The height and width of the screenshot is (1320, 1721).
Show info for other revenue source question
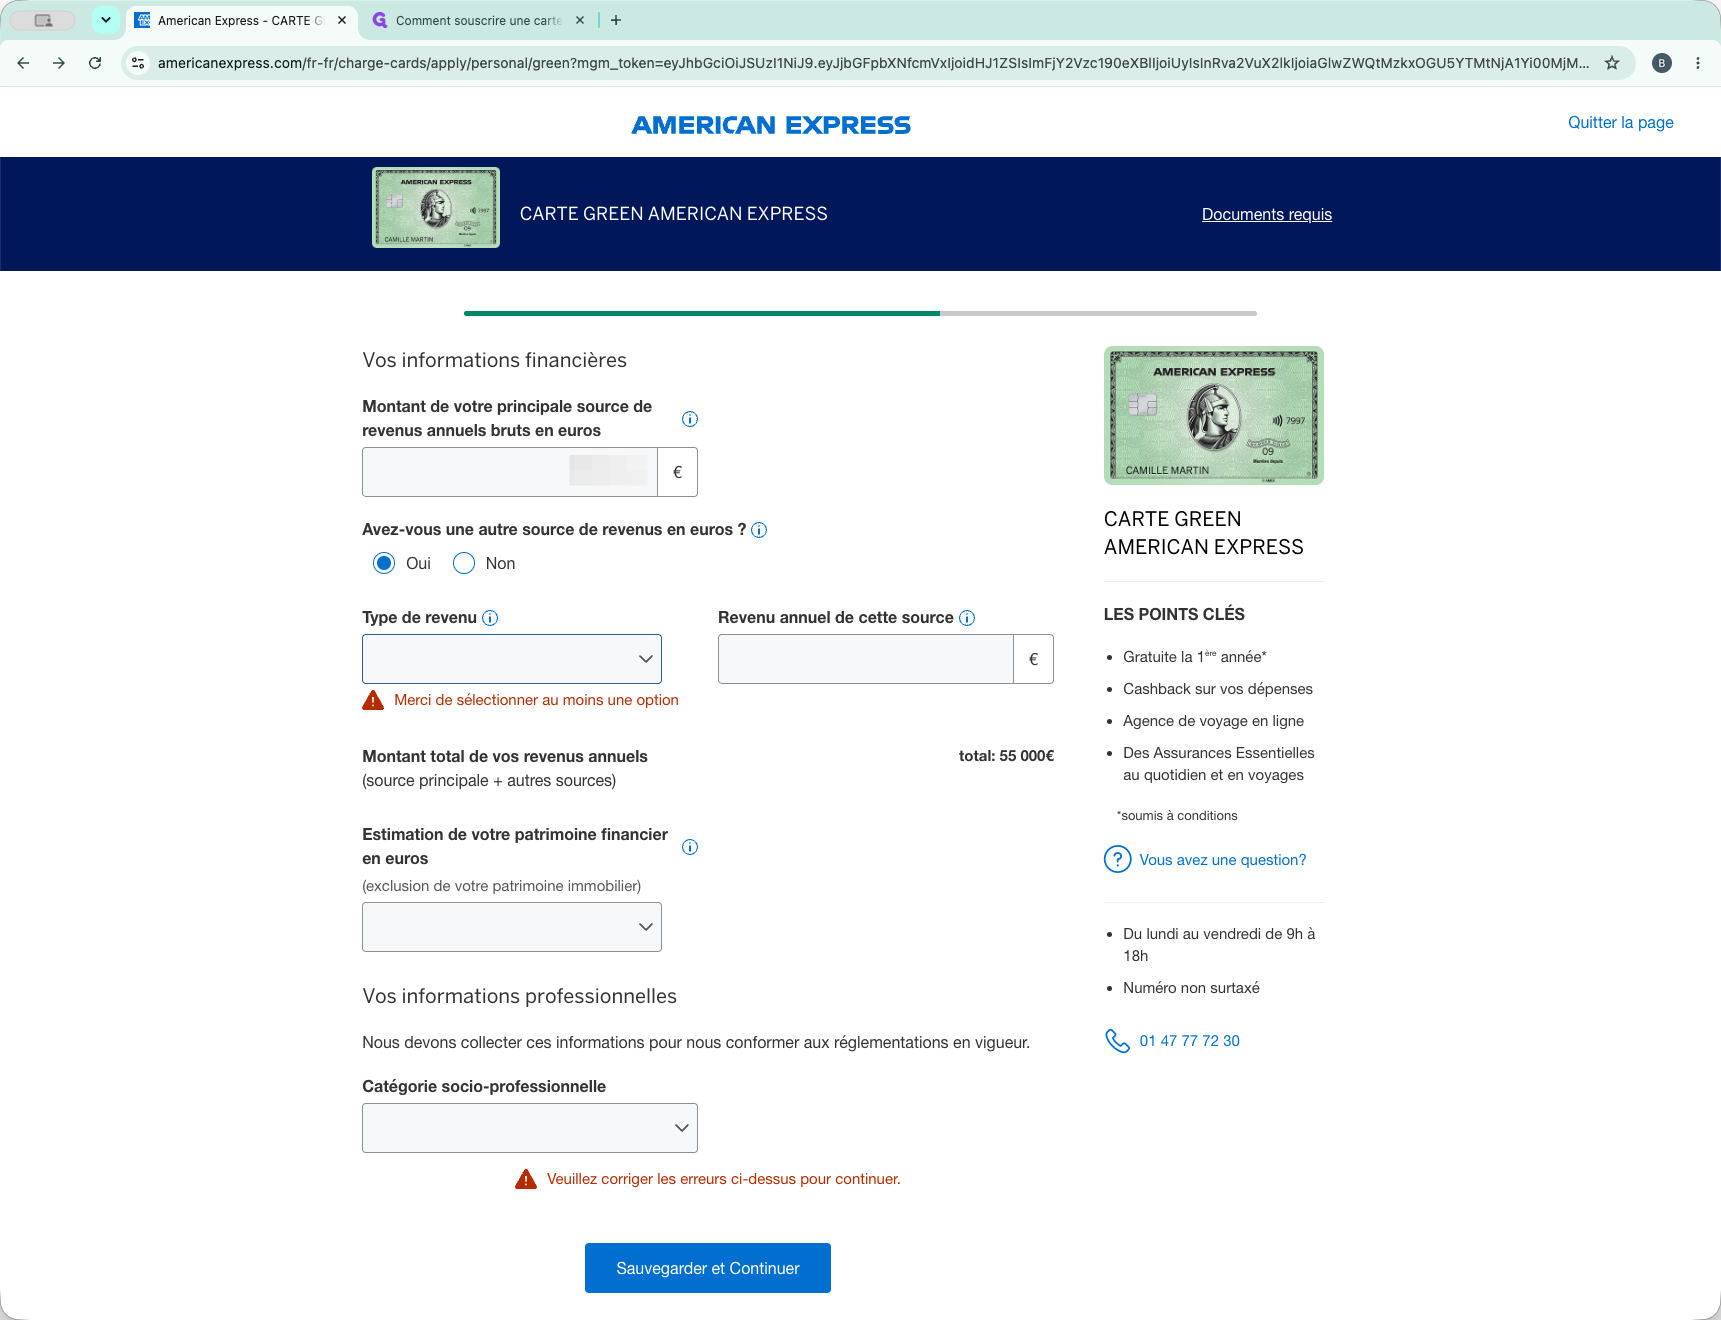(759, 530)
